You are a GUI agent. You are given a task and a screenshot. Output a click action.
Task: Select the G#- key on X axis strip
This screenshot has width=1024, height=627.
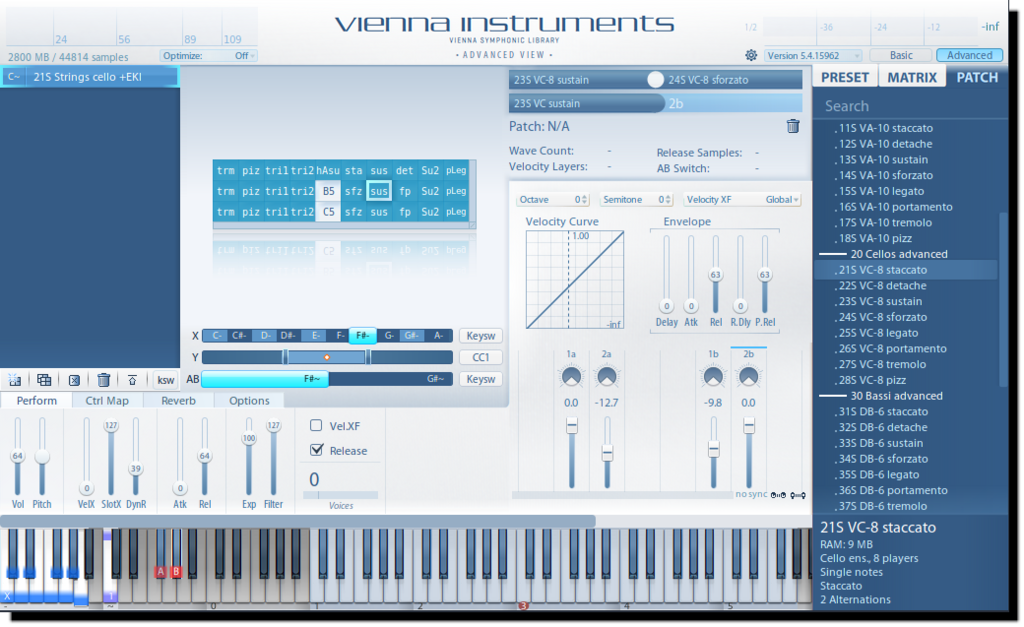[411, 336]
